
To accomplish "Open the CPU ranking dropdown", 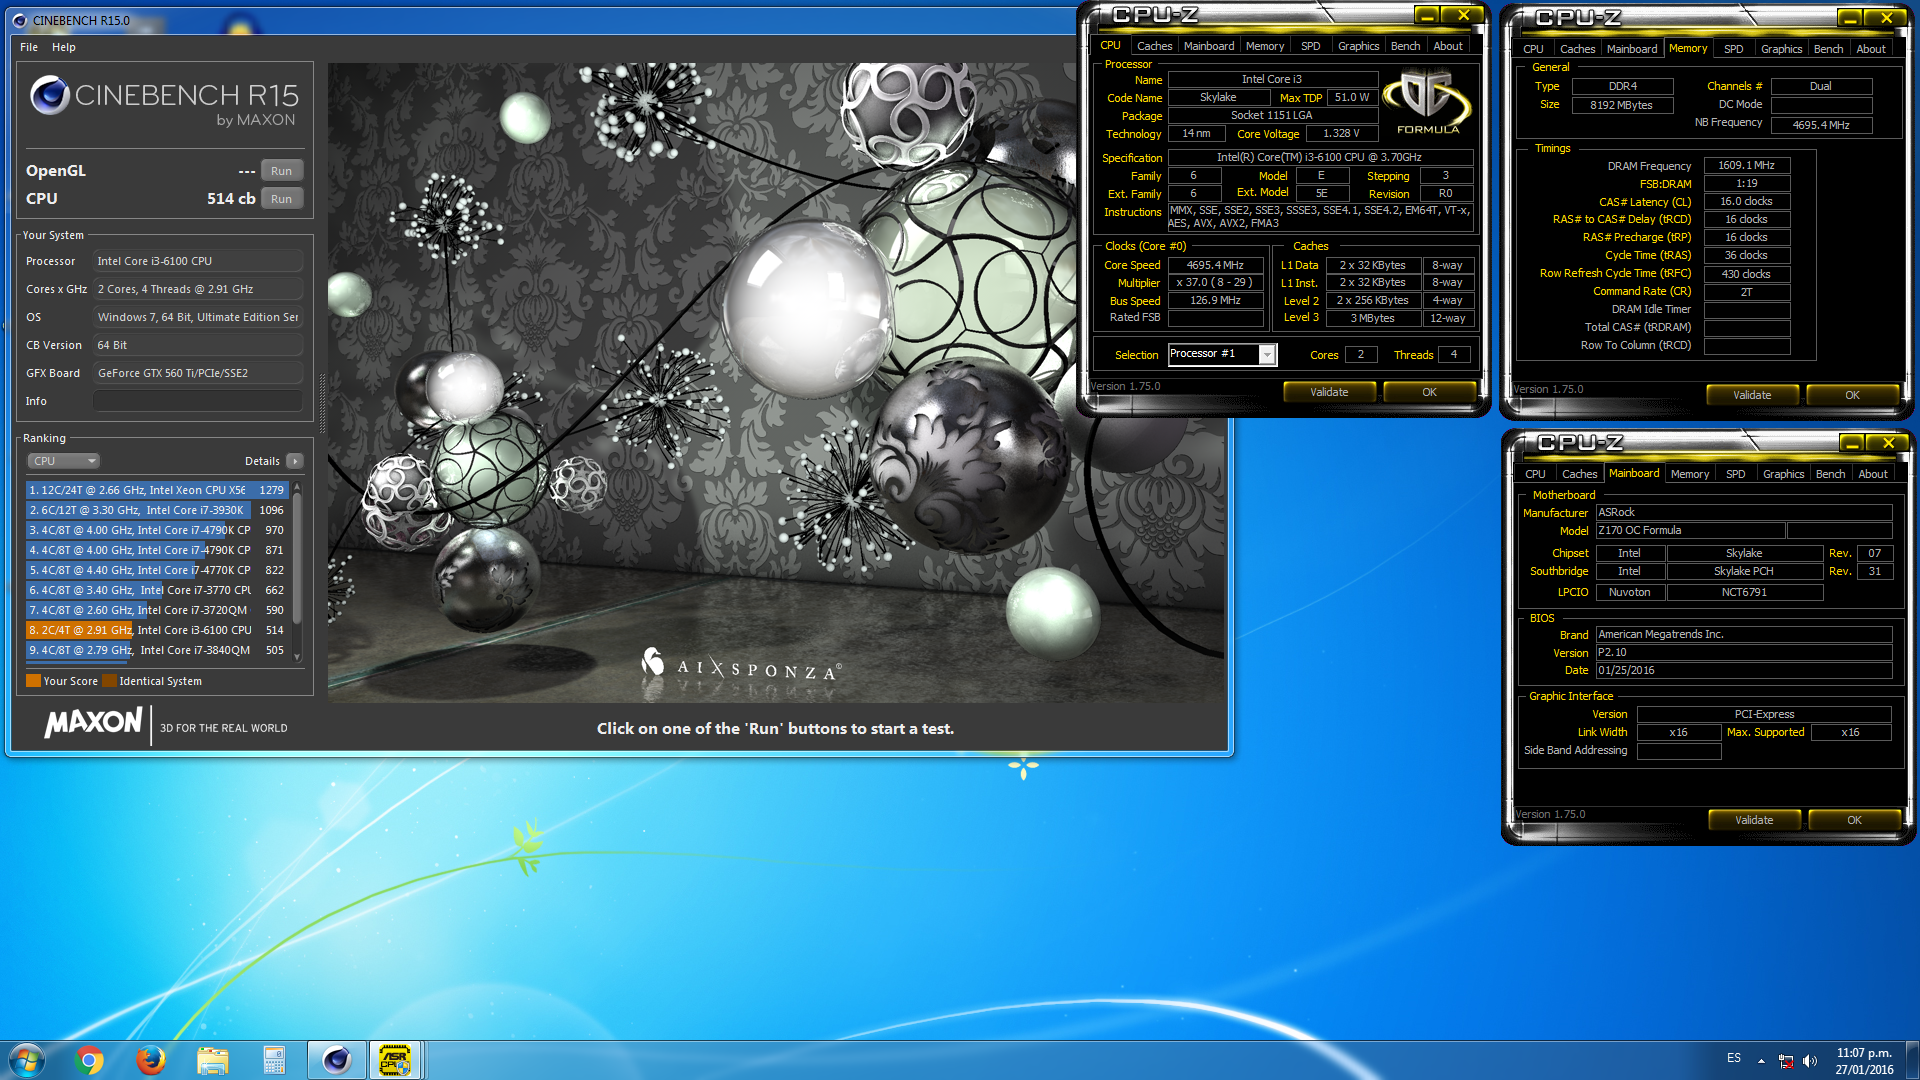I will [x=63, y=461].
